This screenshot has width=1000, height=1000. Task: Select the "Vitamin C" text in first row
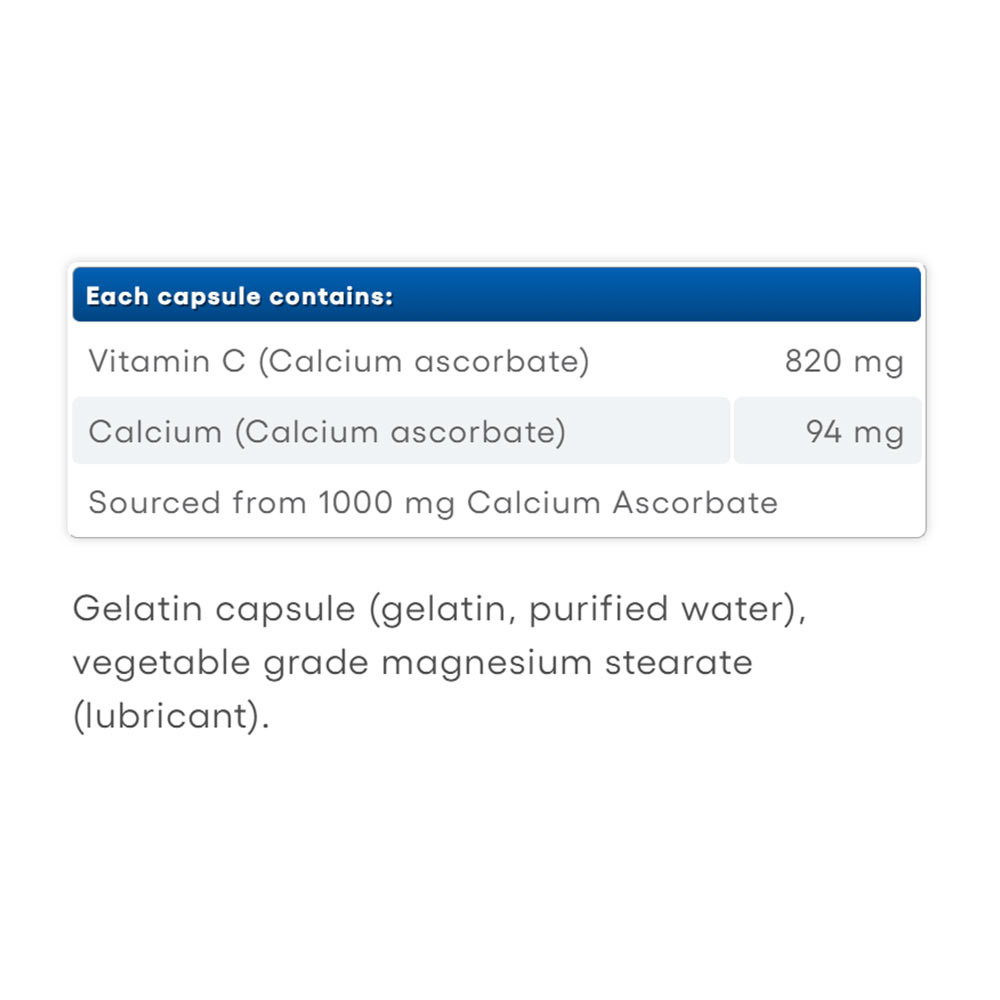tap(166, 361)
